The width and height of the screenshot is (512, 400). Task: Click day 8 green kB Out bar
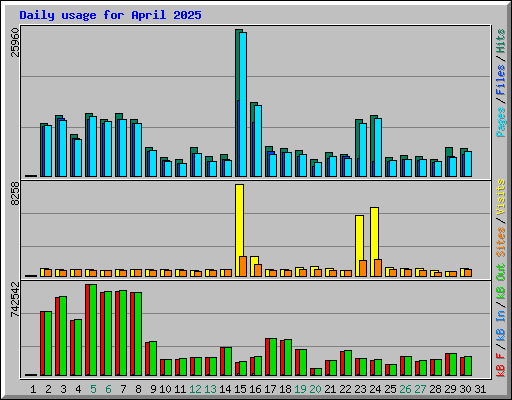pyautogui.click(x=138, y=334)
